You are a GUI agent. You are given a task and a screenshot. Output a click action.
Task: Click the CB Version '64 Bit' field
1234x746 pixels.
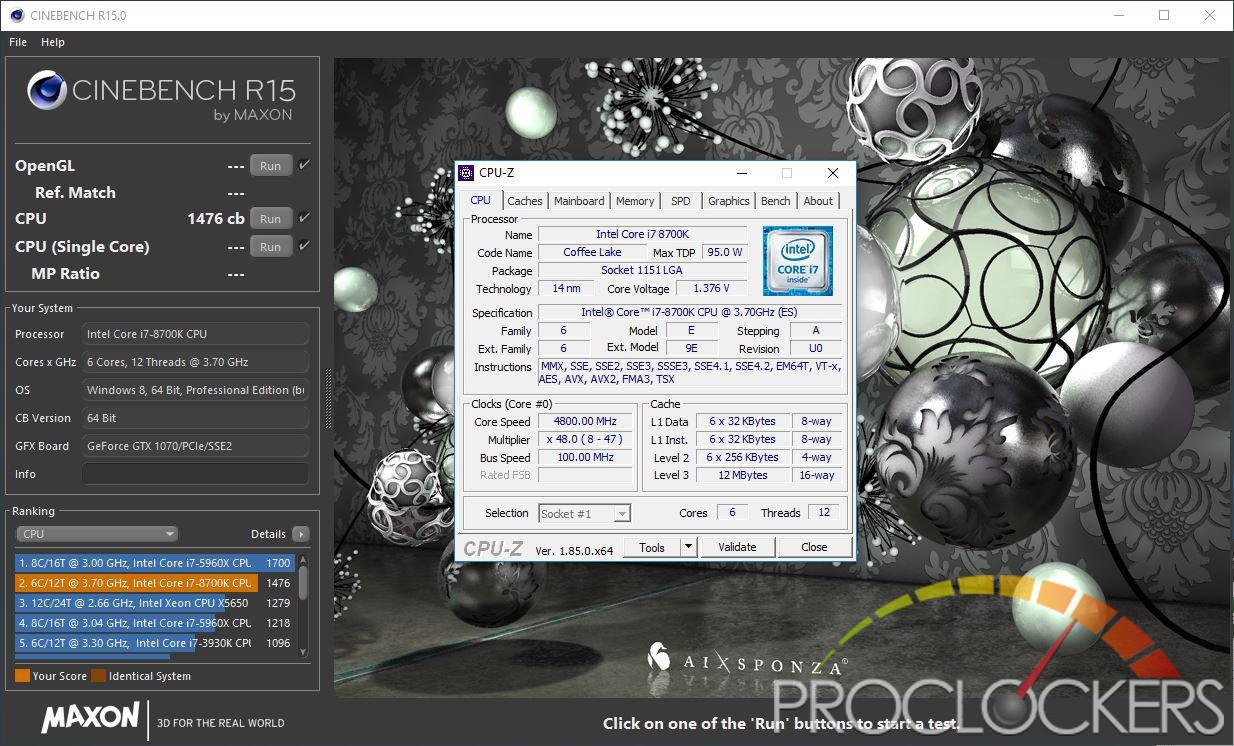195,418
